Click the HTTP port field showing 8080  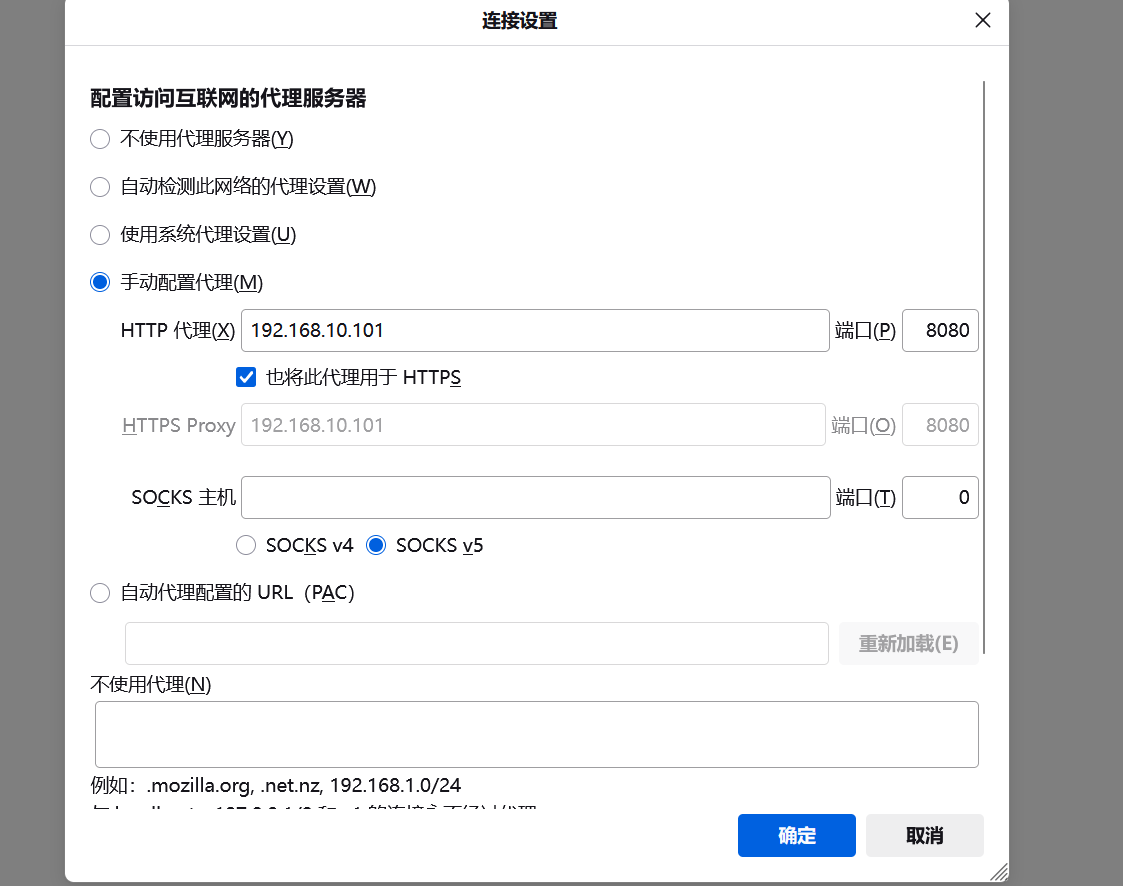[x=940, y=330]
